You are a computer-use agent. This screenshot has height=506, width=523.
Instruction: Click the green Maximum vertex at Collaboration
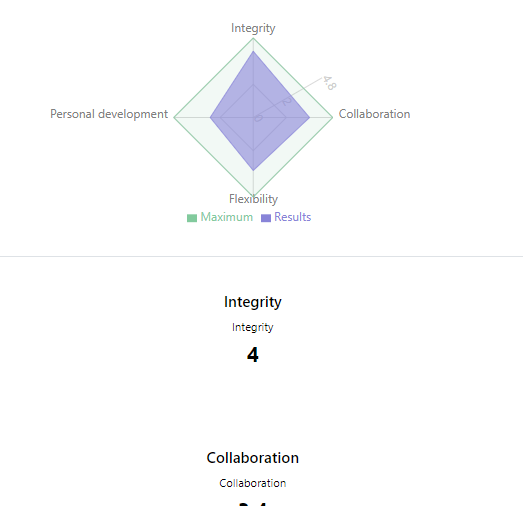click(x=332, y=117)
